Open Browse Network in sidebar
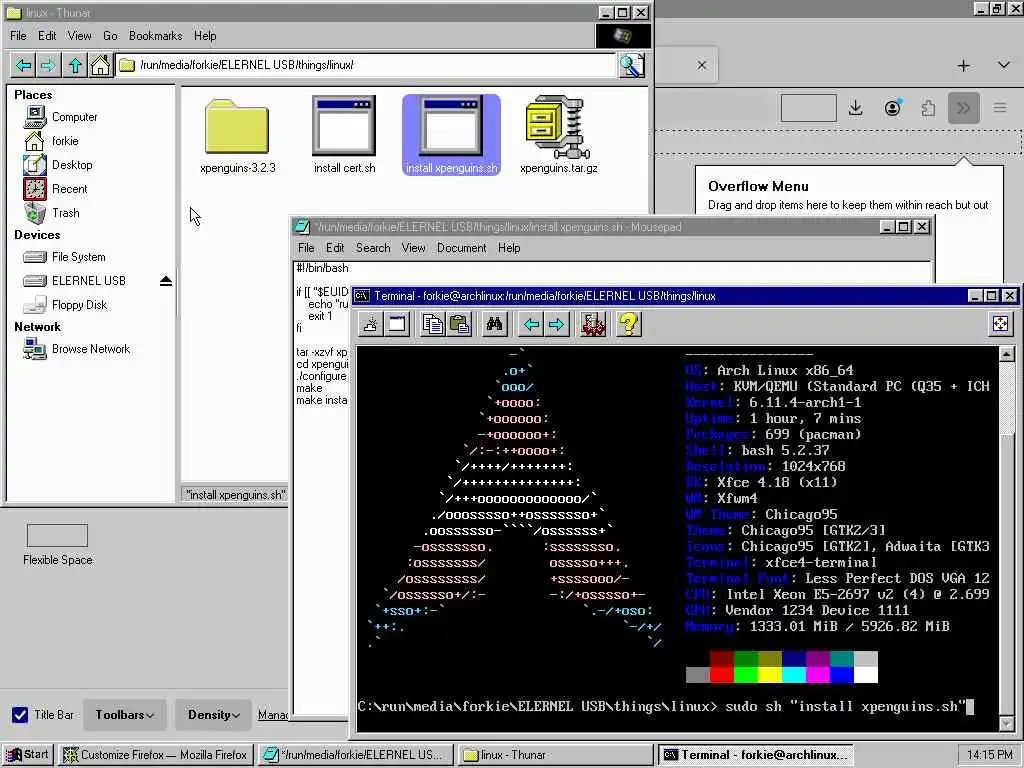Image resolution: width=1024 pixels, height=768 pixels. click(x=76, y=349)
